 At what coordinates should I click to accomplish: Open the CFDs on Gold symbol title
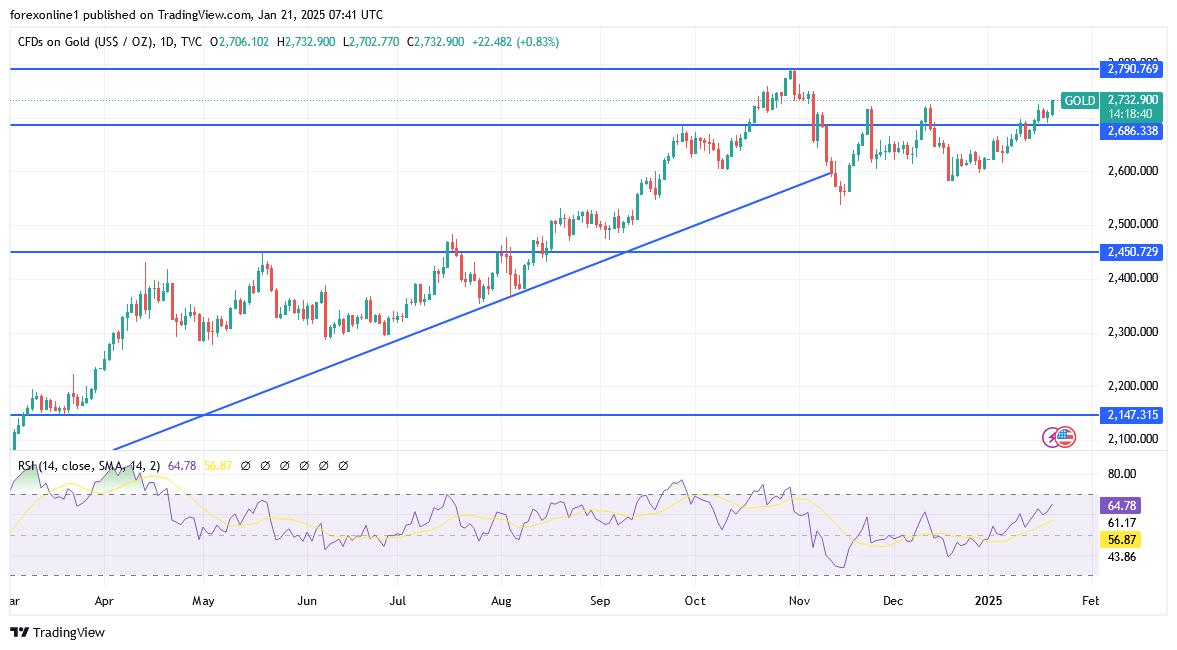coord(84,42)
